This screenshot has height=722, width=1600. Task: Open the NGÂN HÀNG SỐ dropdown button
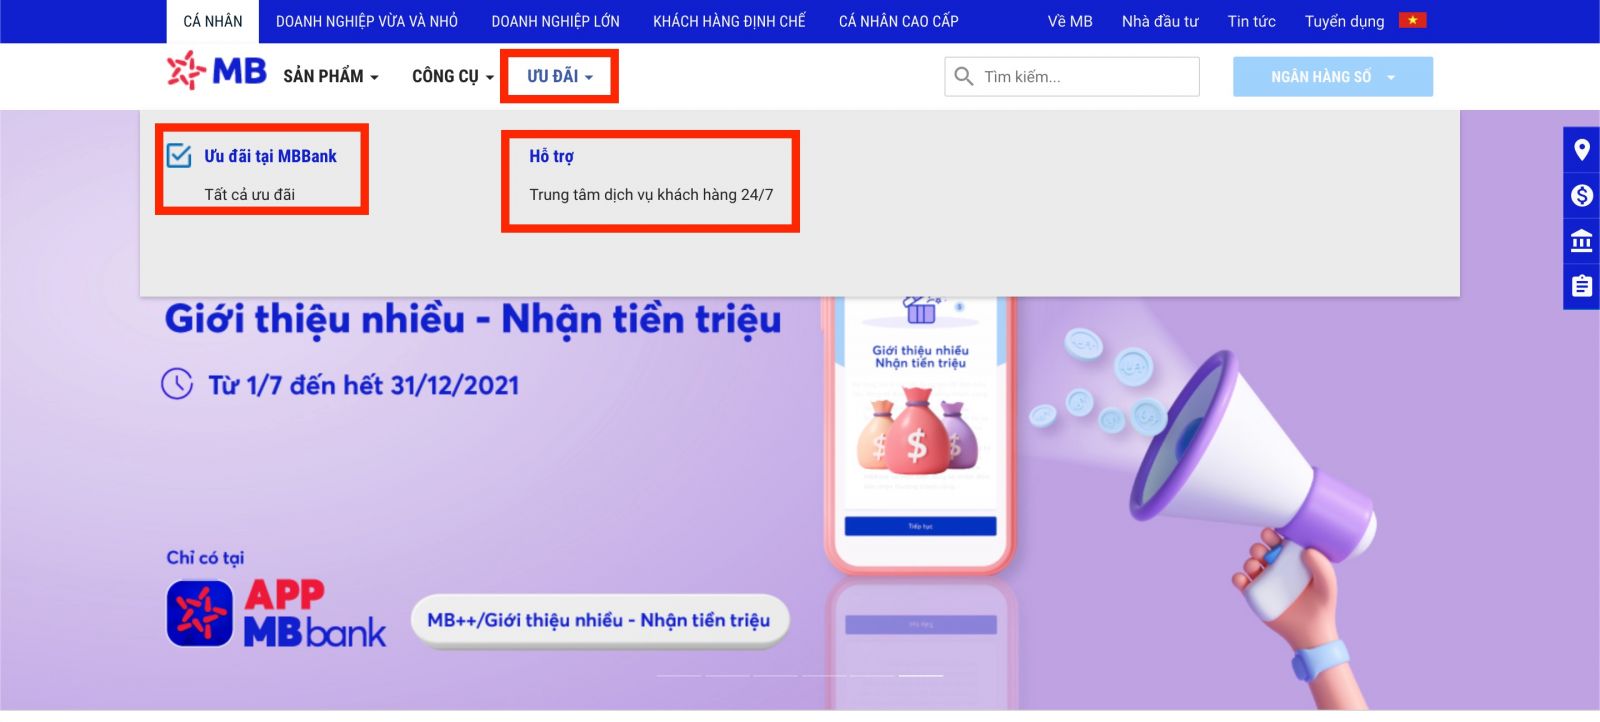coord(1332,77)
